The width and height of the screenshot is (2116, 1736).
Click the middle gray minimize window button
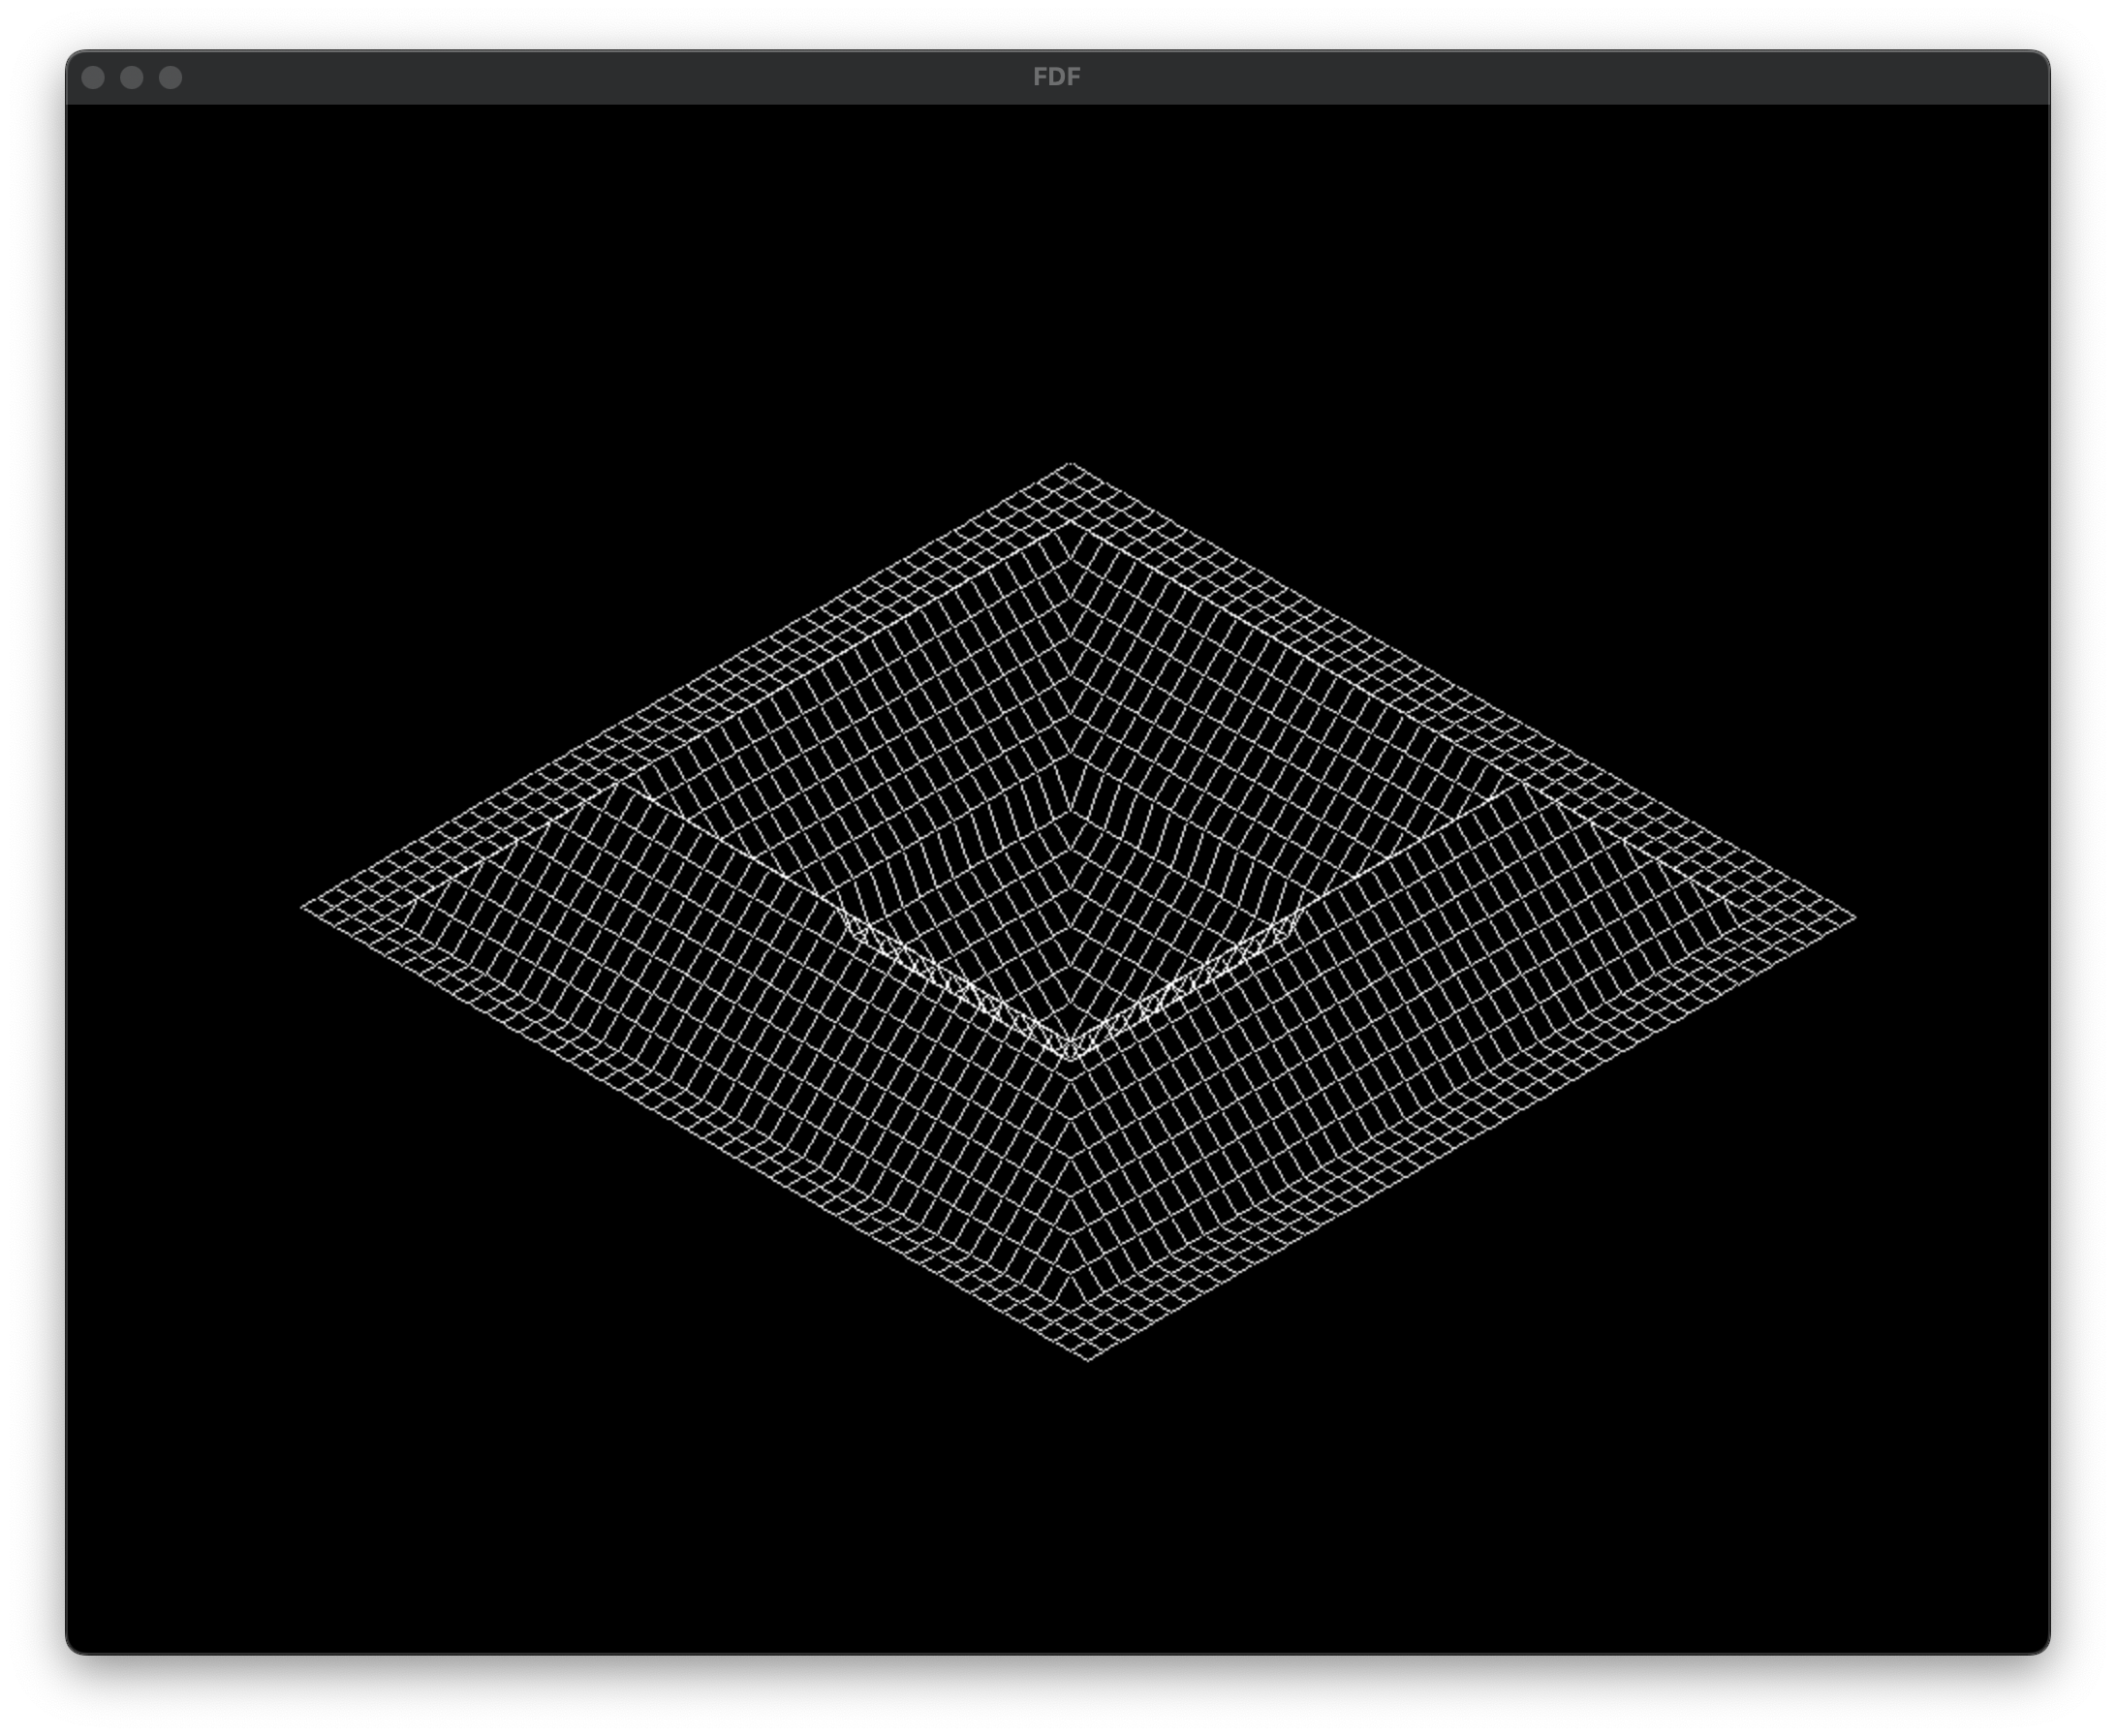pos(132,78)
